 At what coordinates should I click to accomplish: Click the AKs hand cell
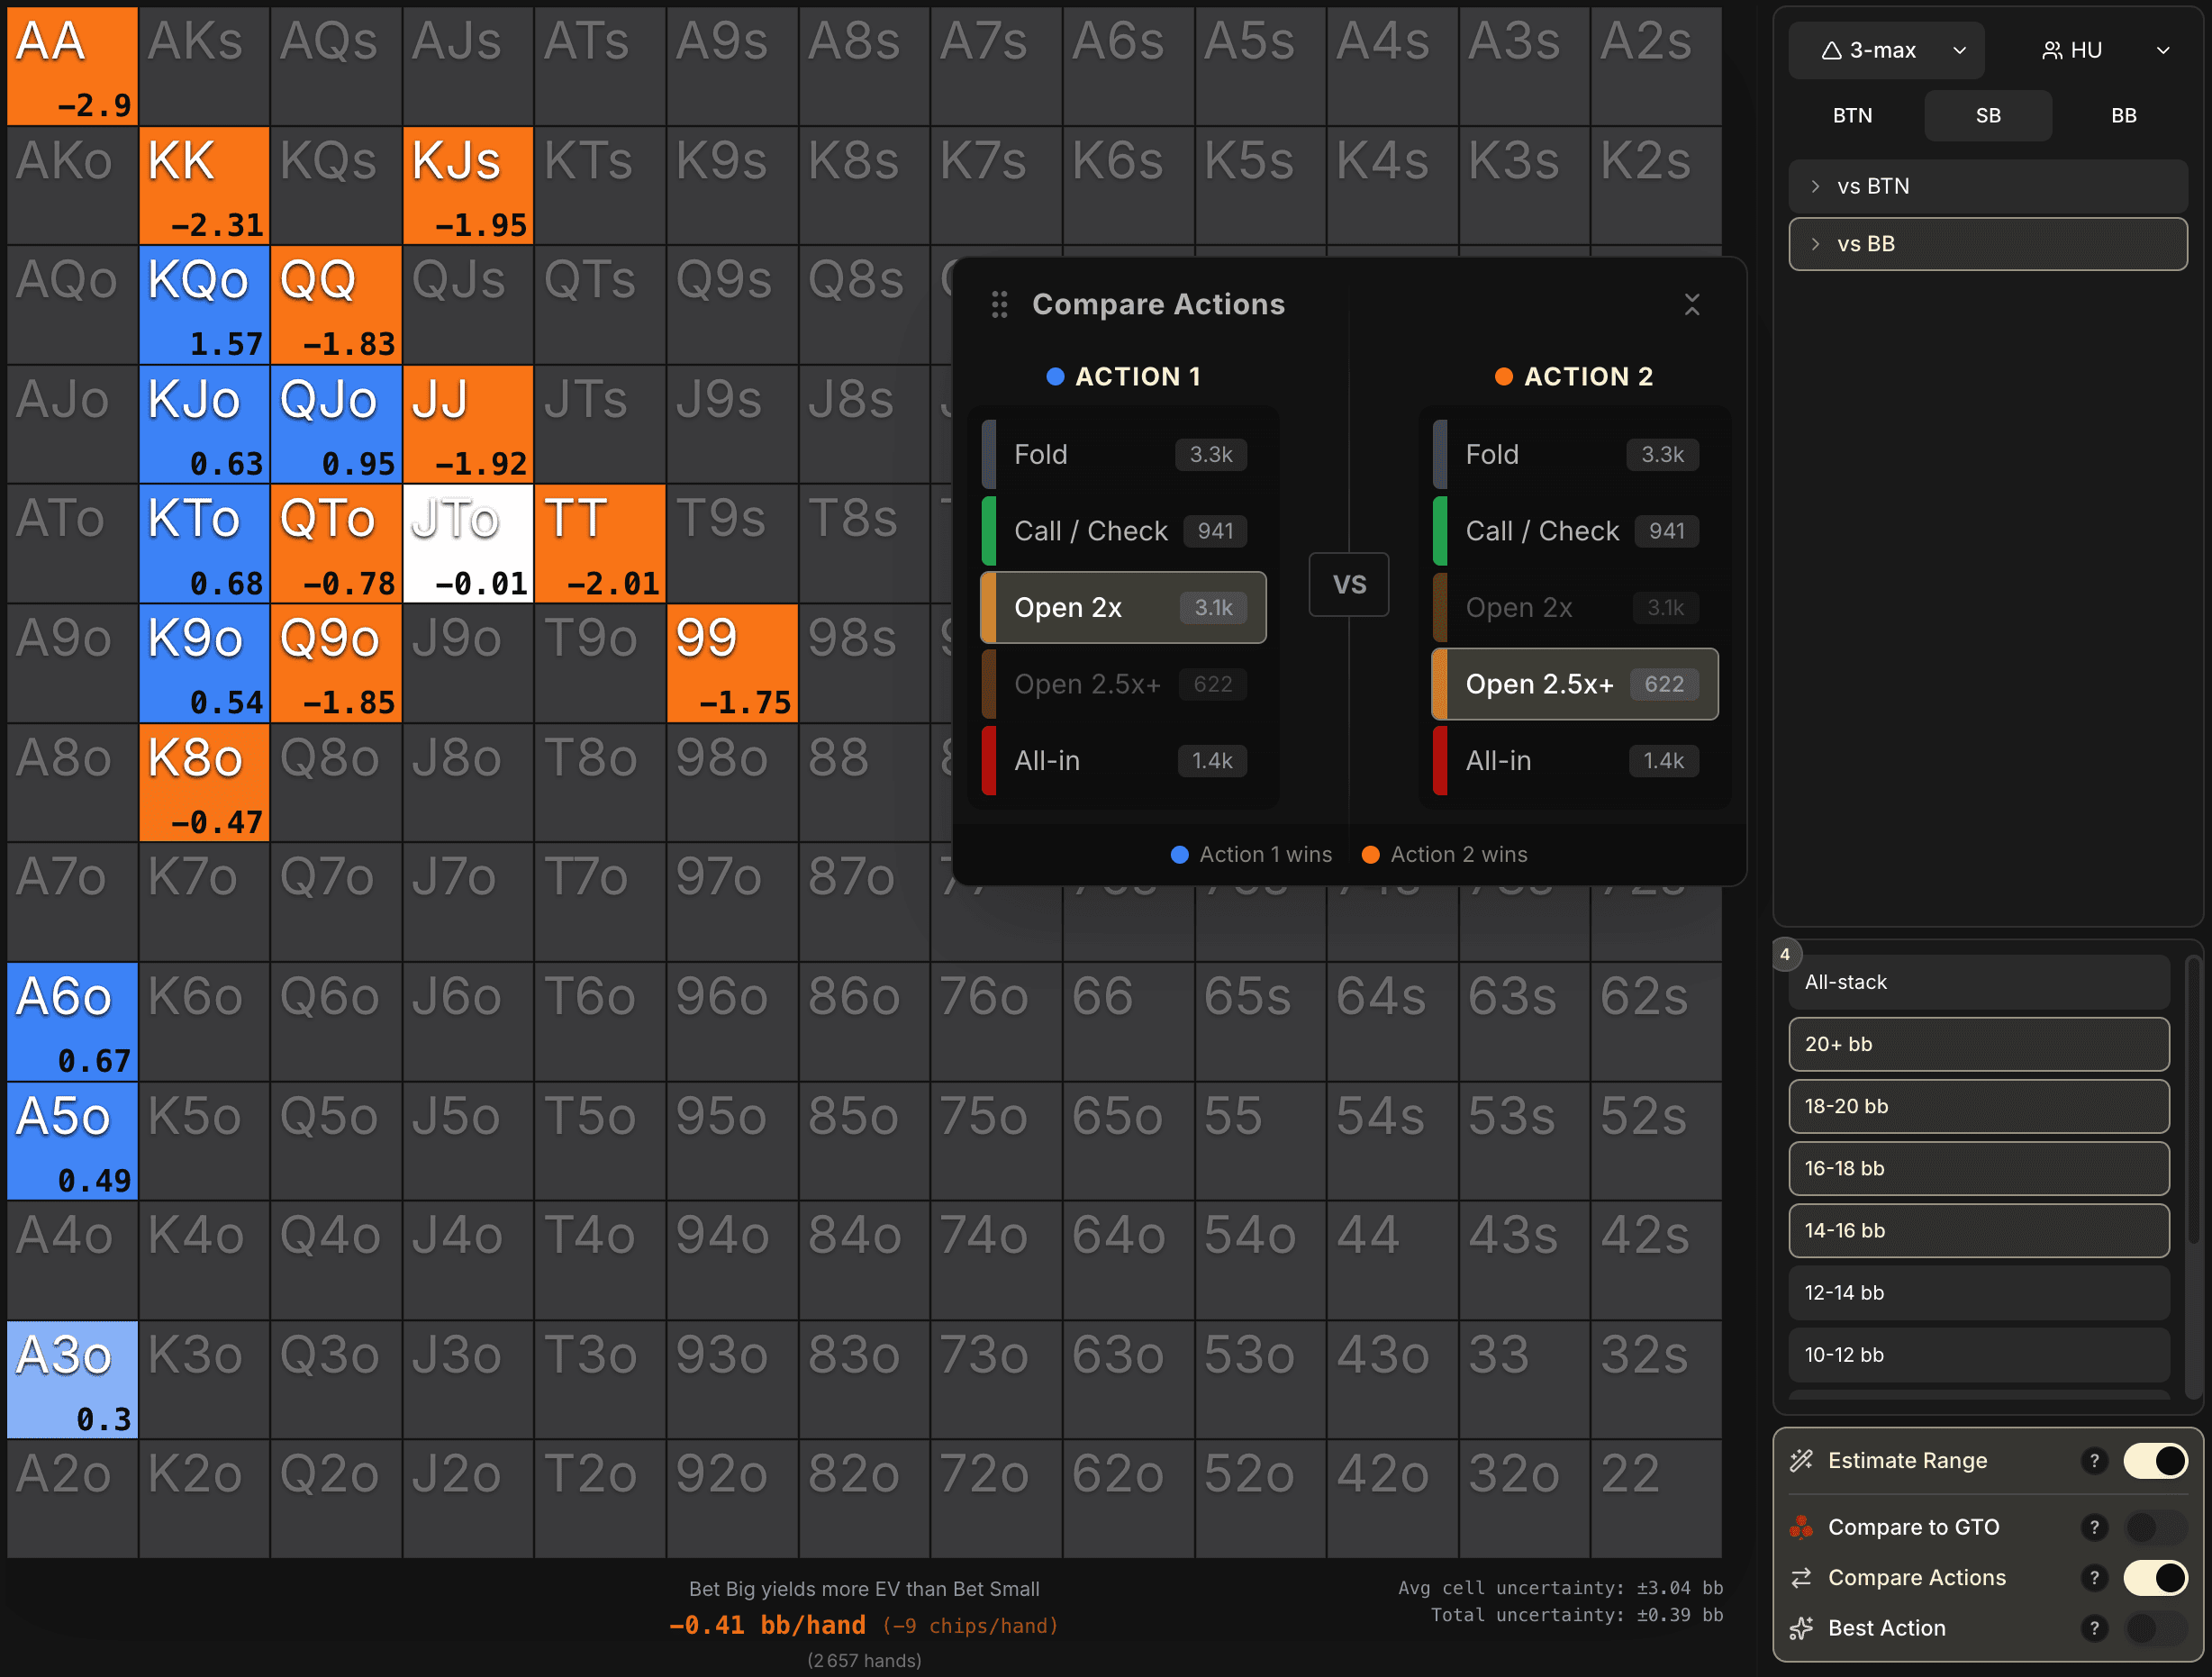coord(204,66)
